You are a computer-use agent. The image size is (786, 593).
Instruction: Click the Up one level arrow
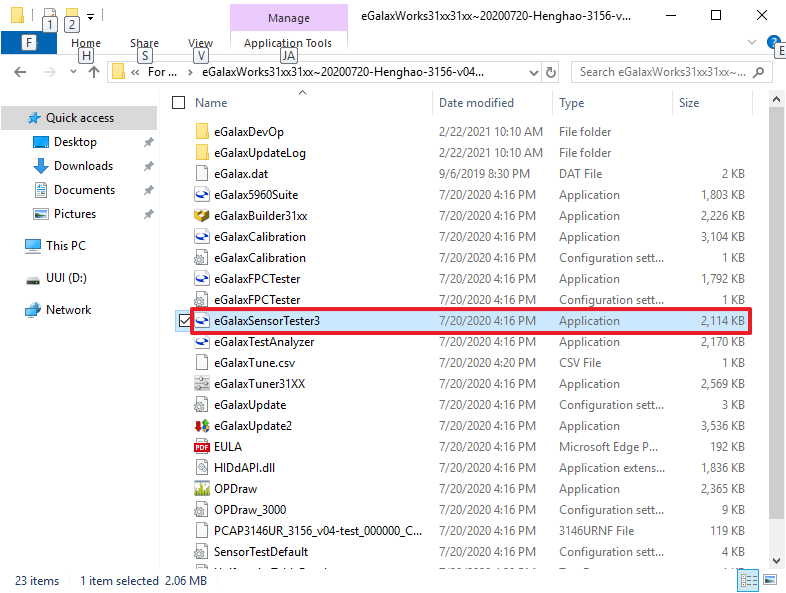93,72
